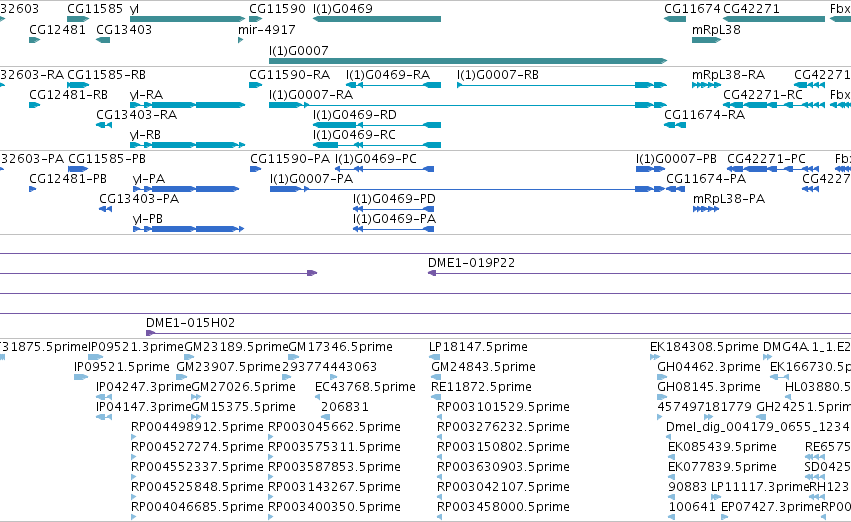Screen dimensions: 851x522
Task: Click protein l(1)G0469-PA
Action: tap(395, 219)
